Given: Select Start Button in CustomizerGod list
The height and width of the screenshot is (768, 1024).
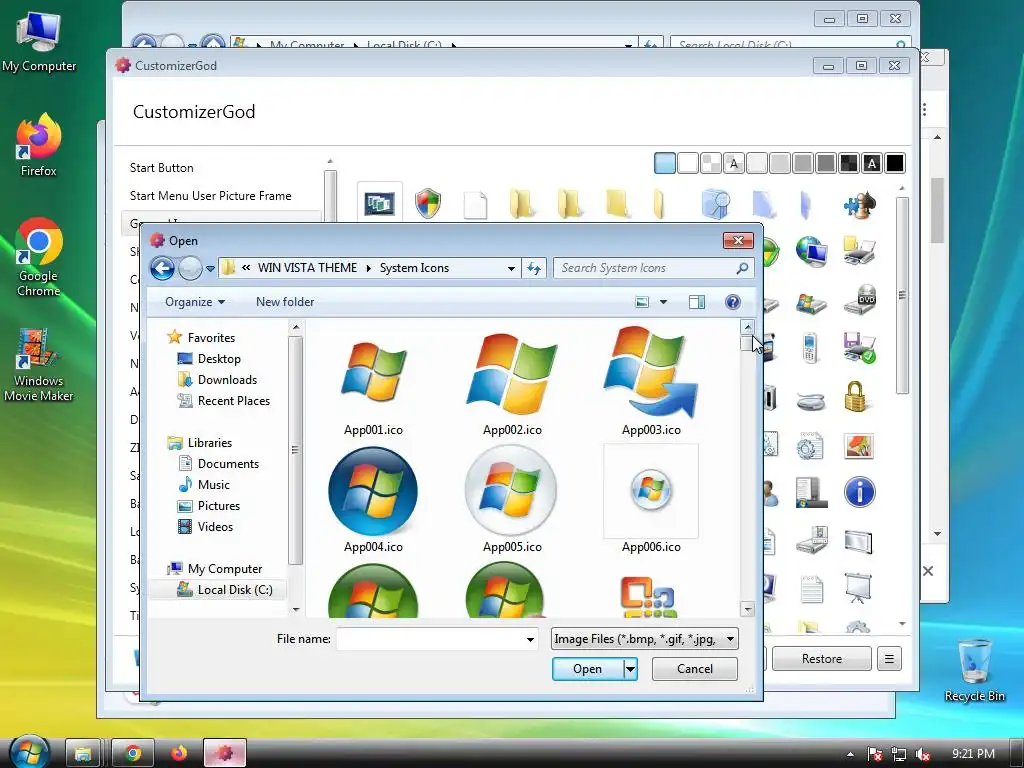Looking at the screenshot, I should tap(161, 168).
